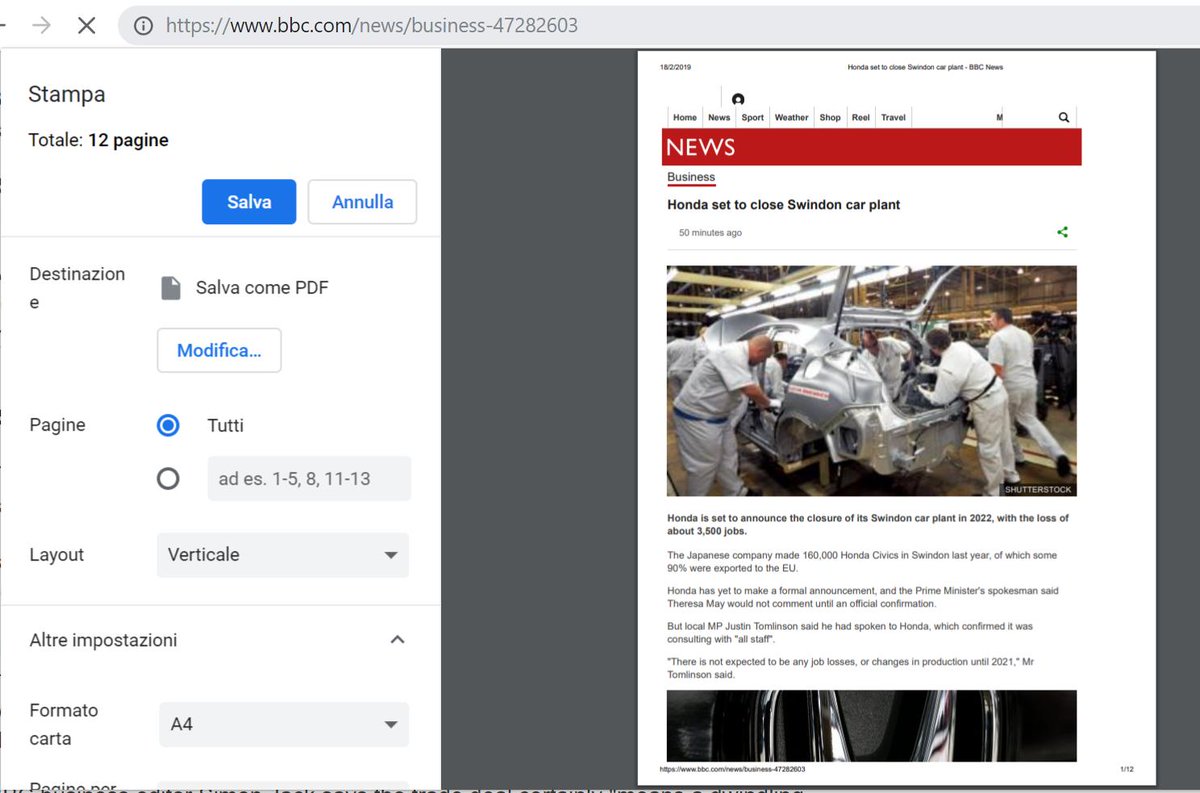The image size is (1200, 793).
Task: Open the Layout Verticale dropdown
Action: (283, 555)
